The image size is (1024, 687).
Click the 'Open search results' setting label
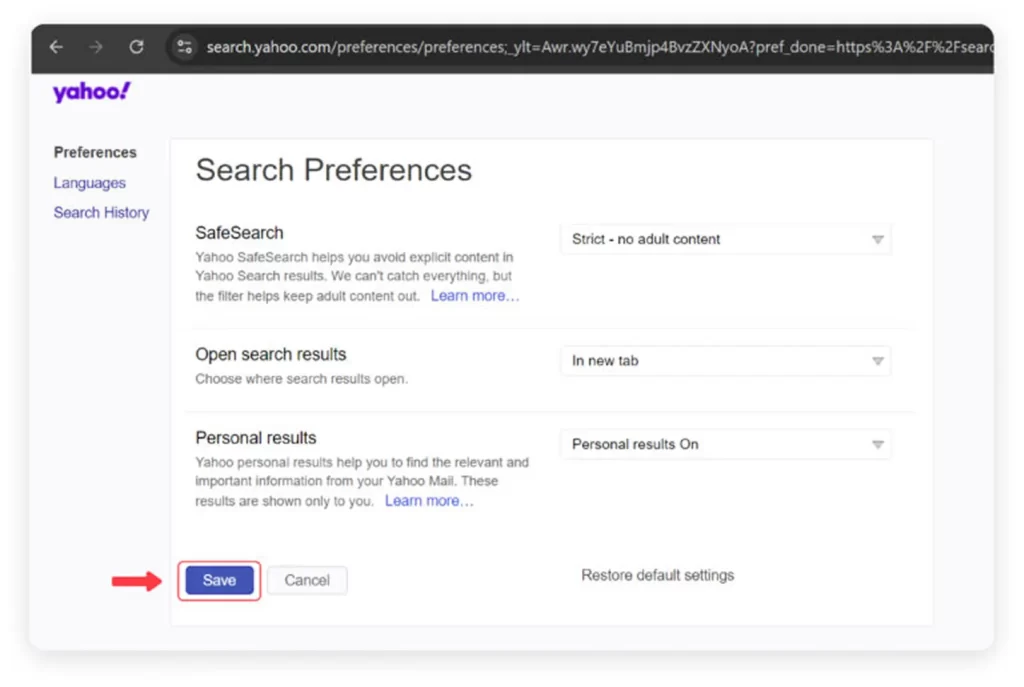pos(271,354)
